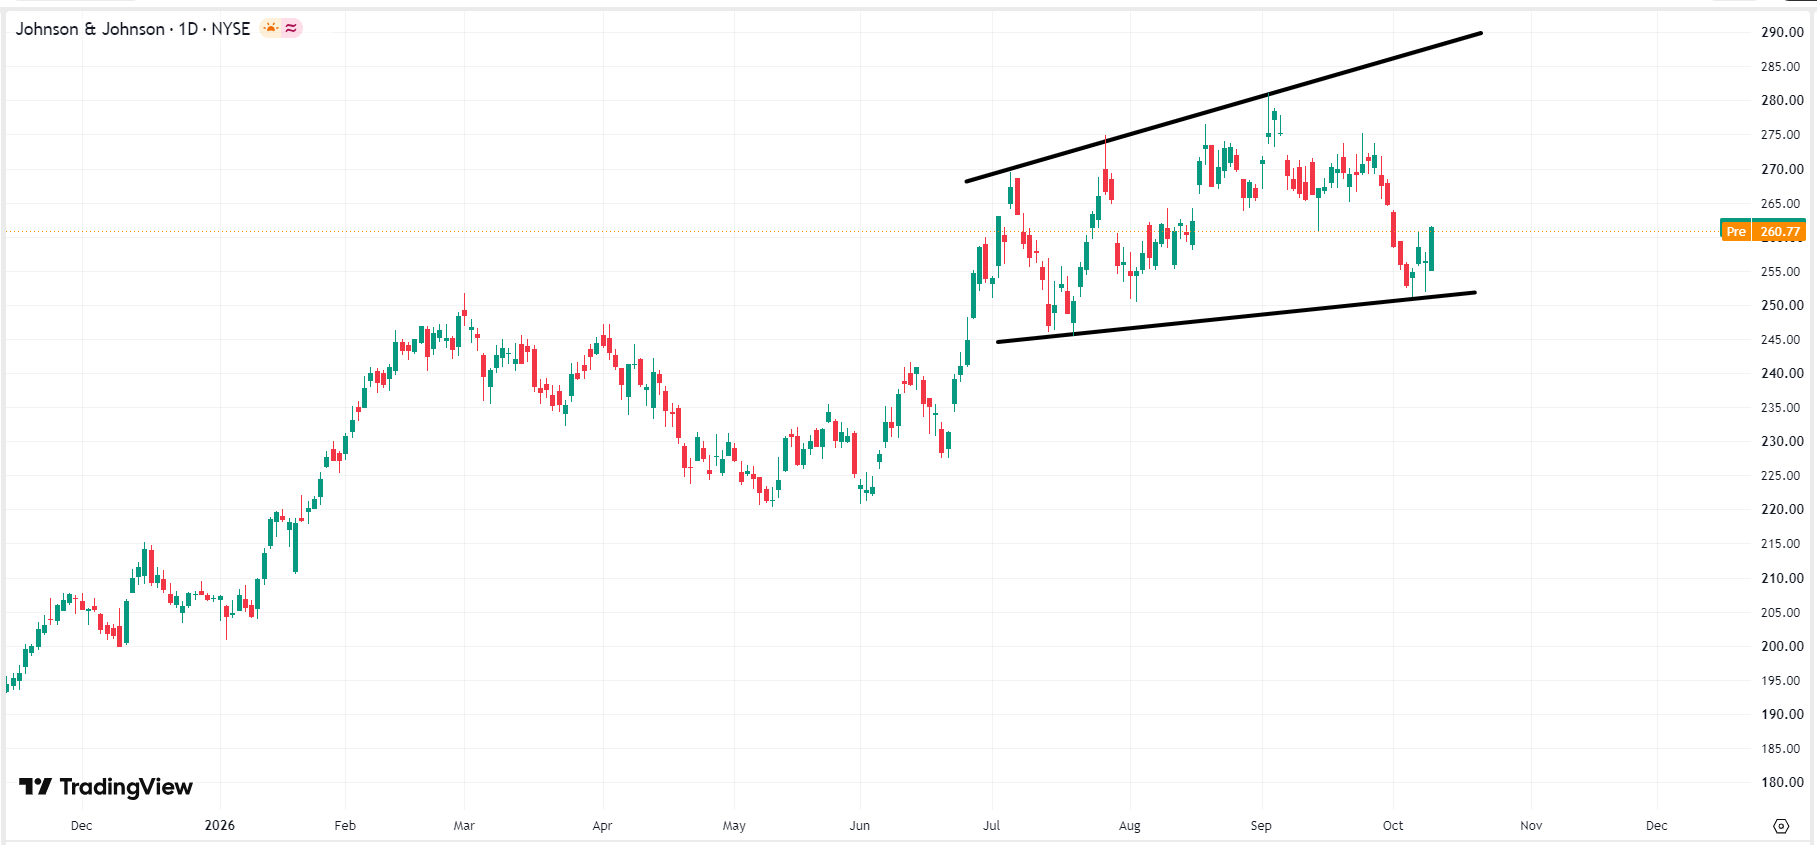Click the pink approximate-equal data status icon
1817x845 pixels.
click(x=291, y=28)
